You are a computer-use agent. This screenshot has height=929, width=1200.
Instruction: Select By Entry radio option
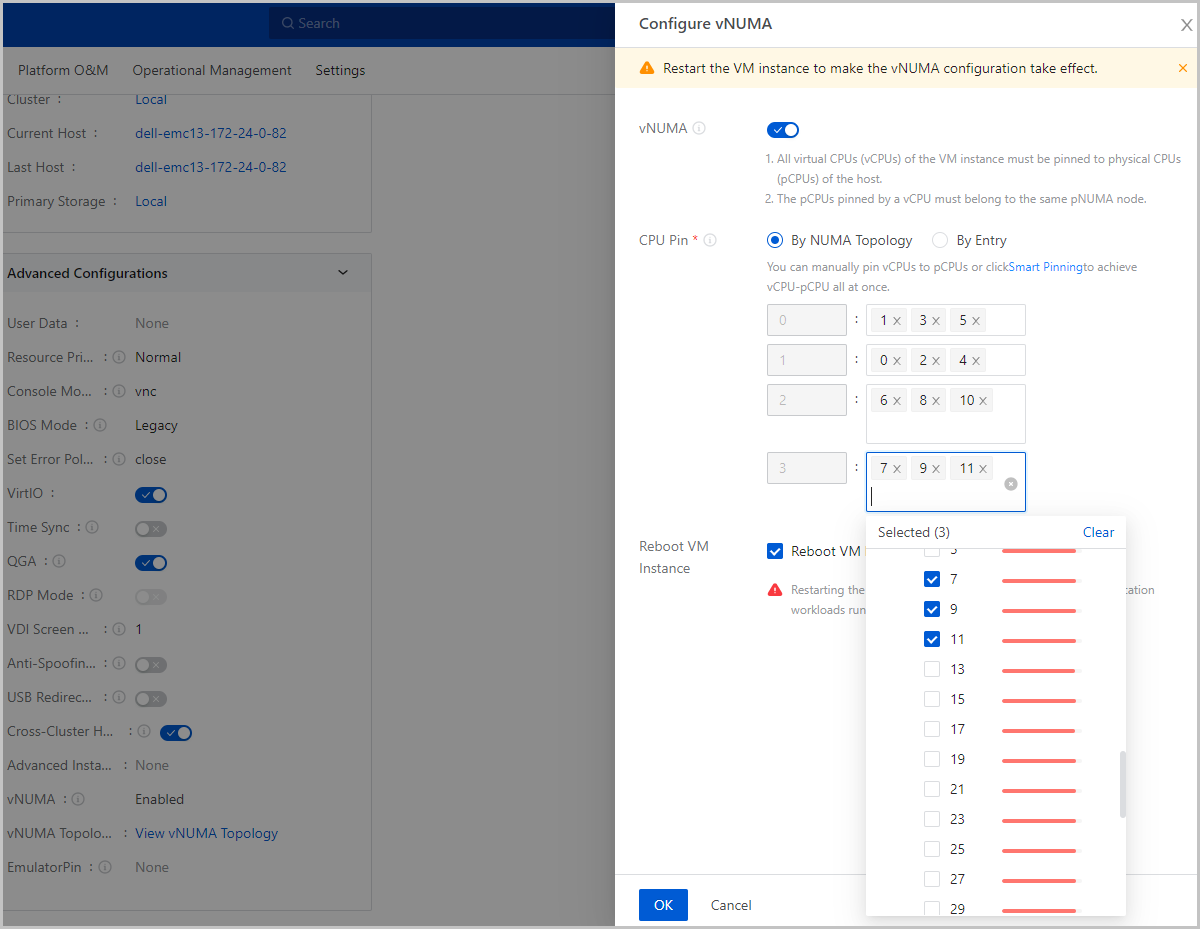[940, 240]
